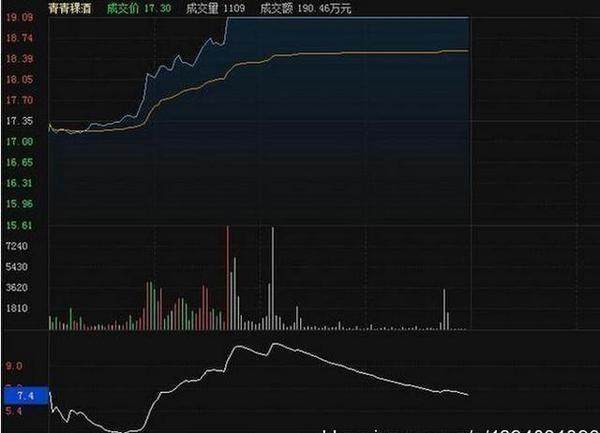Click the tallest red volume bar
The width and height of the screenshot is (600, 433).
[x=228, y=277]
